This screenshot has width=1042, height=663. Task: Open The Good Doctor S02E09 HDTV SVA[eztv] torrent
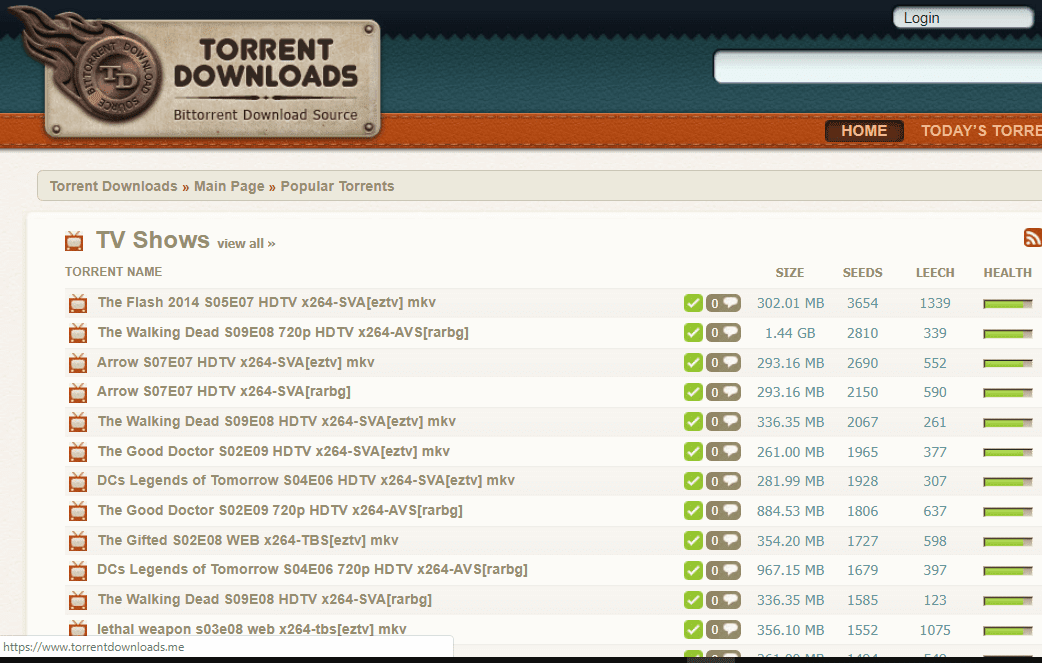pos(274,451)
